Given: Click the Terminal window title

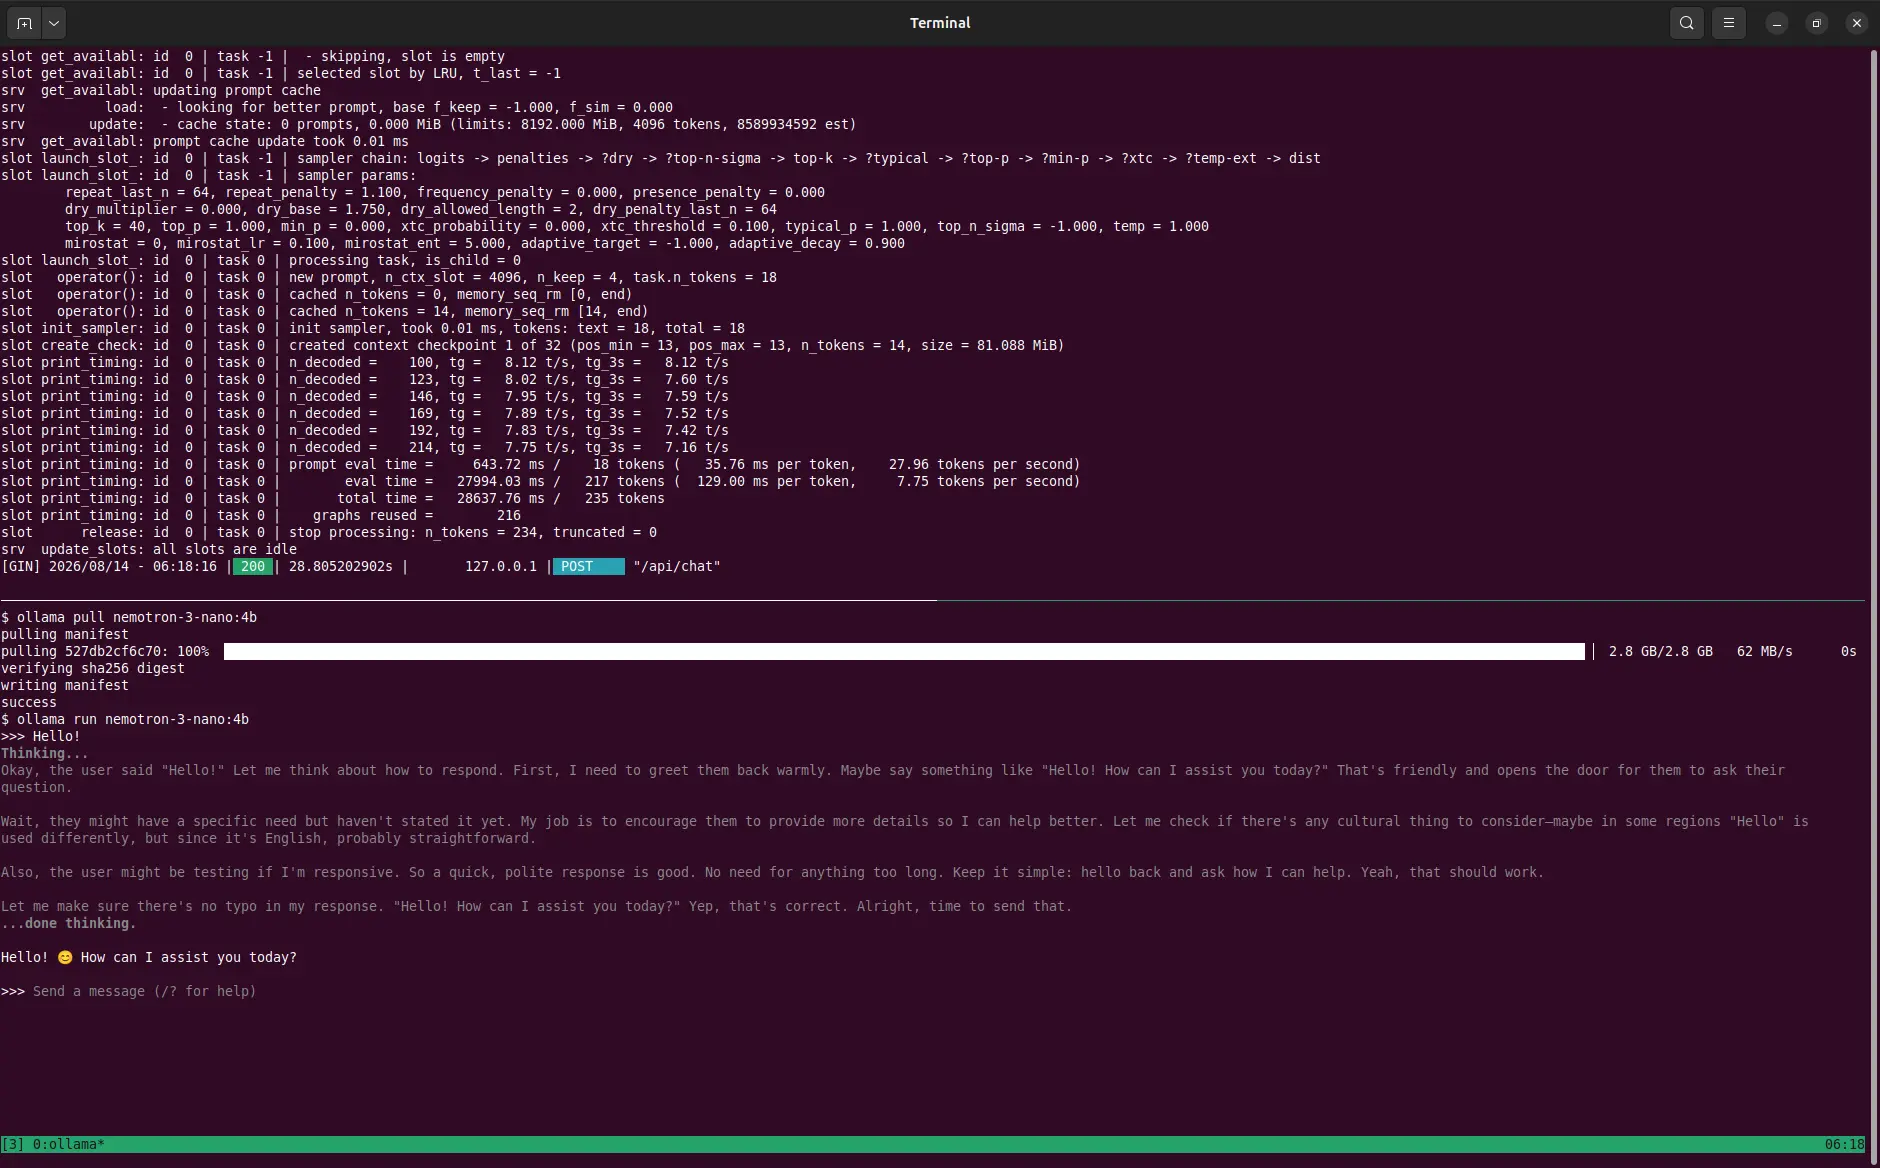Looking at the screenshot, I should coord(940,23).
